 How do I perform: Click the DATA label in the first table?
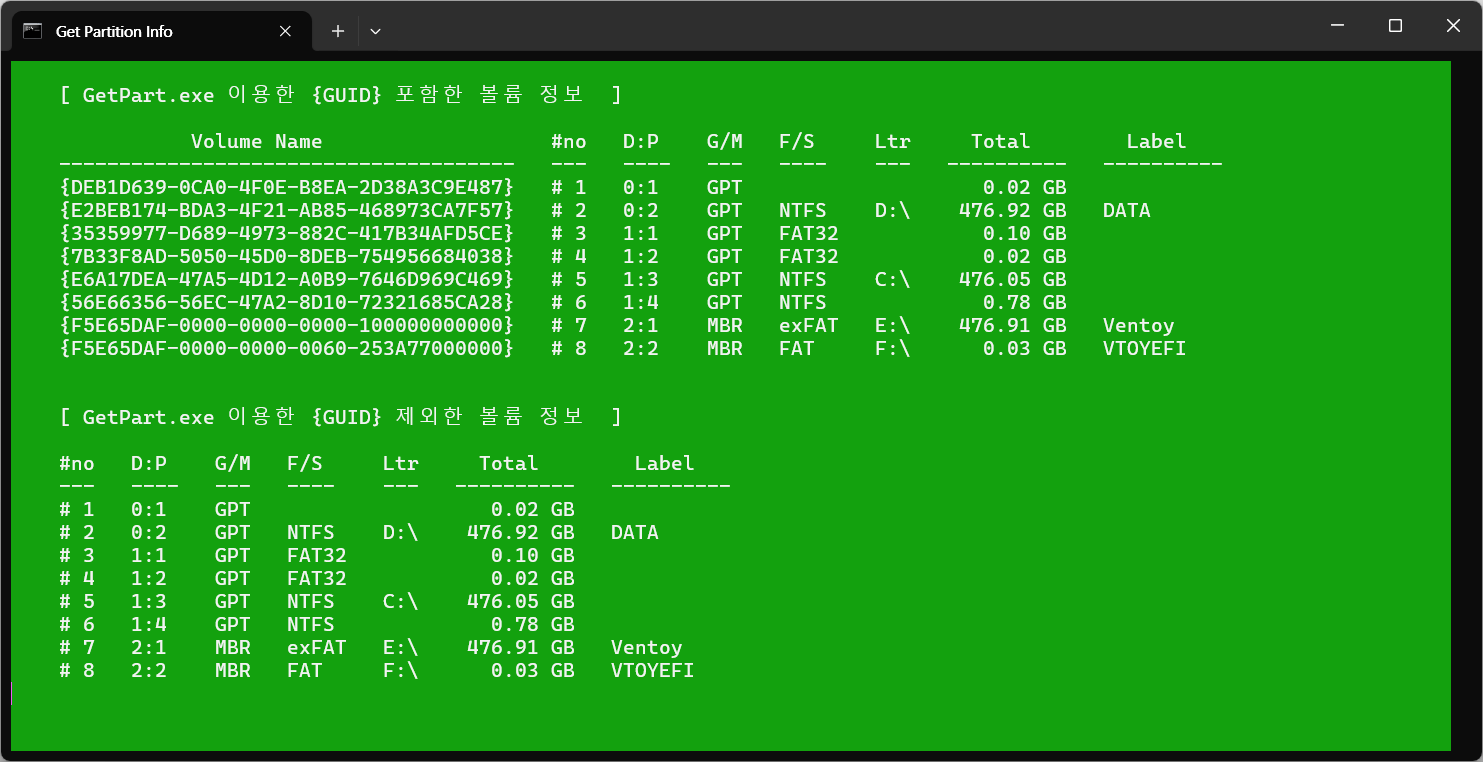tap(1127, 210)
